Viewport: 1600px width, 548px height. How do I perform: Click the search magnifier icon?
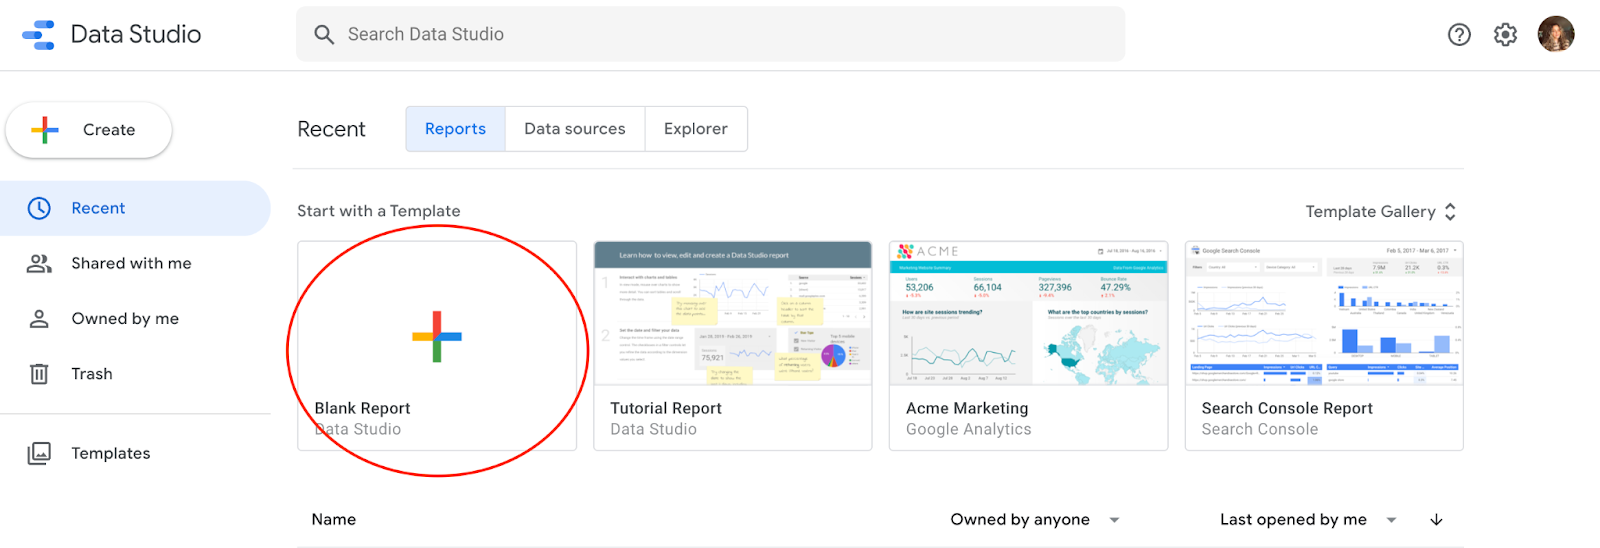324,34
